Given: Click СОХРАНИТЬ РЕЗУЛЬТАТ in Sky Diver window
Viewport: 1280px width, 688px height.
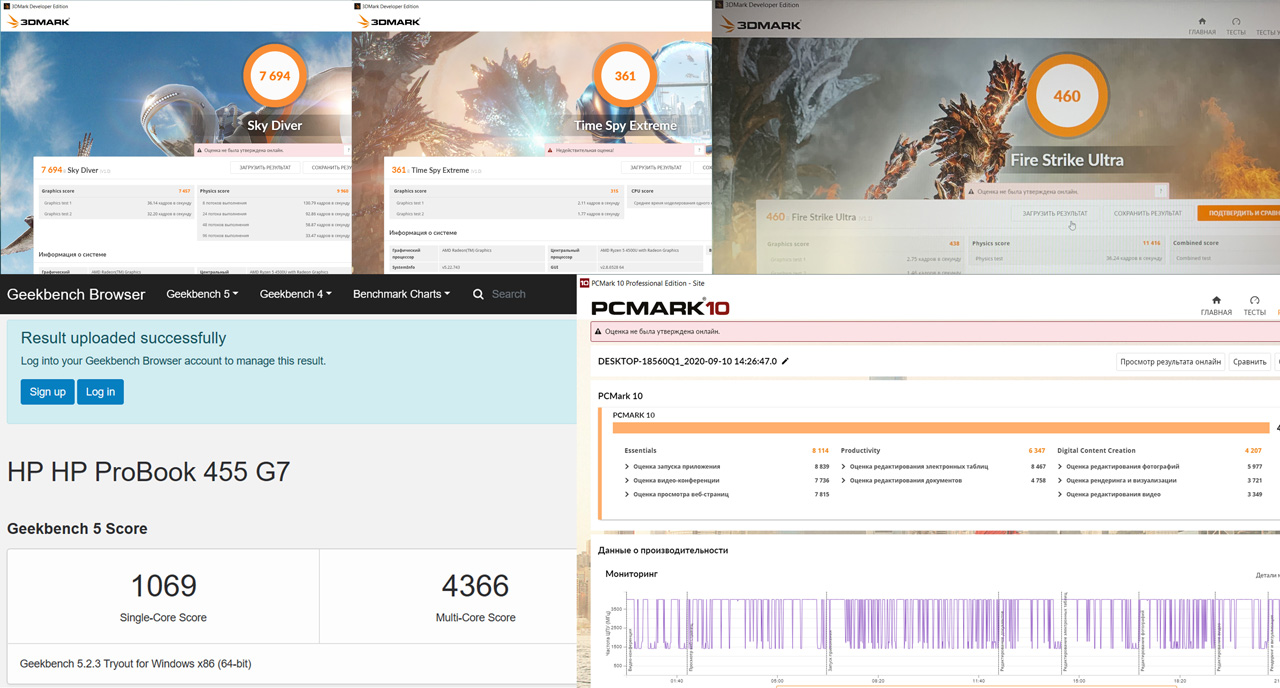Looking at the screenshot, I should (x=326, y=167).
